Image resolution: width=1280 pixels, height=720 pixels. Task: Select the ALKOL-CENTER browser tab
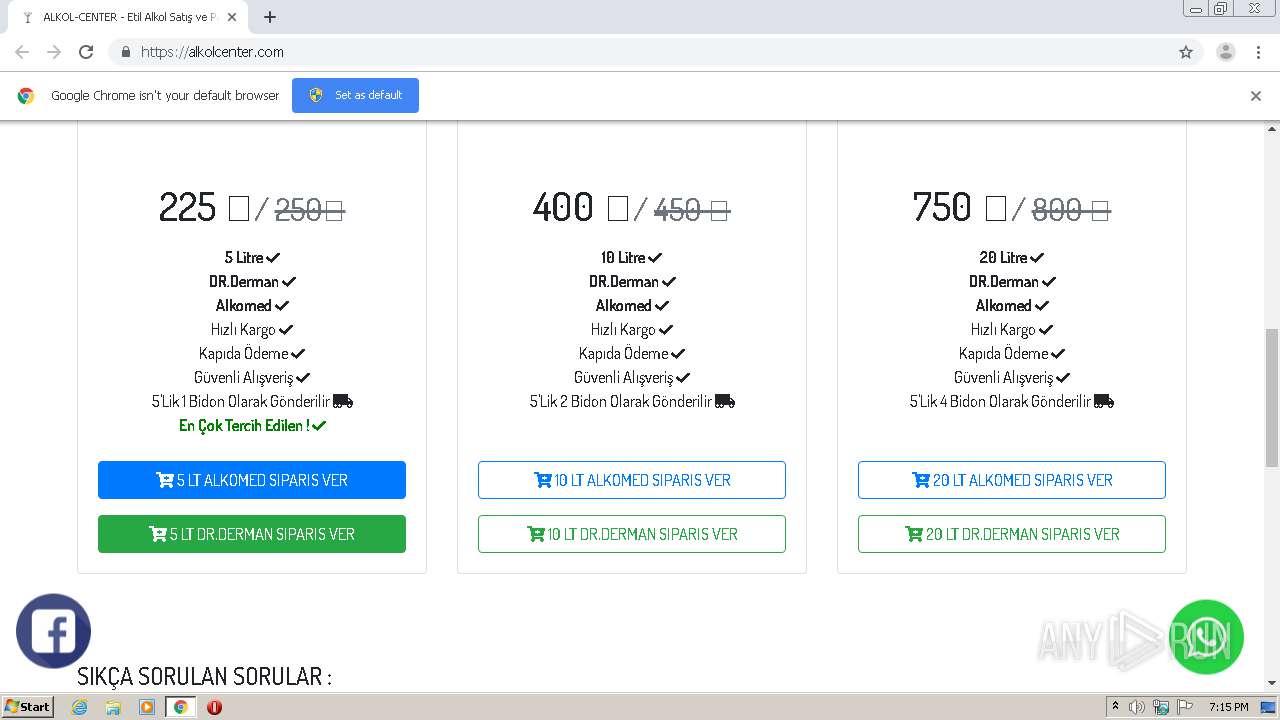(x=128, y=17)
